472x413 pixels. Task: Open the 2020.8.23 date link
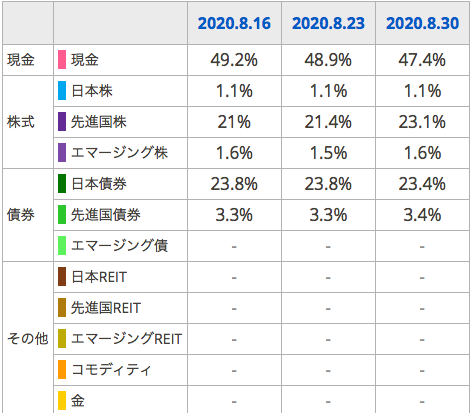click(x=328, y=24)
